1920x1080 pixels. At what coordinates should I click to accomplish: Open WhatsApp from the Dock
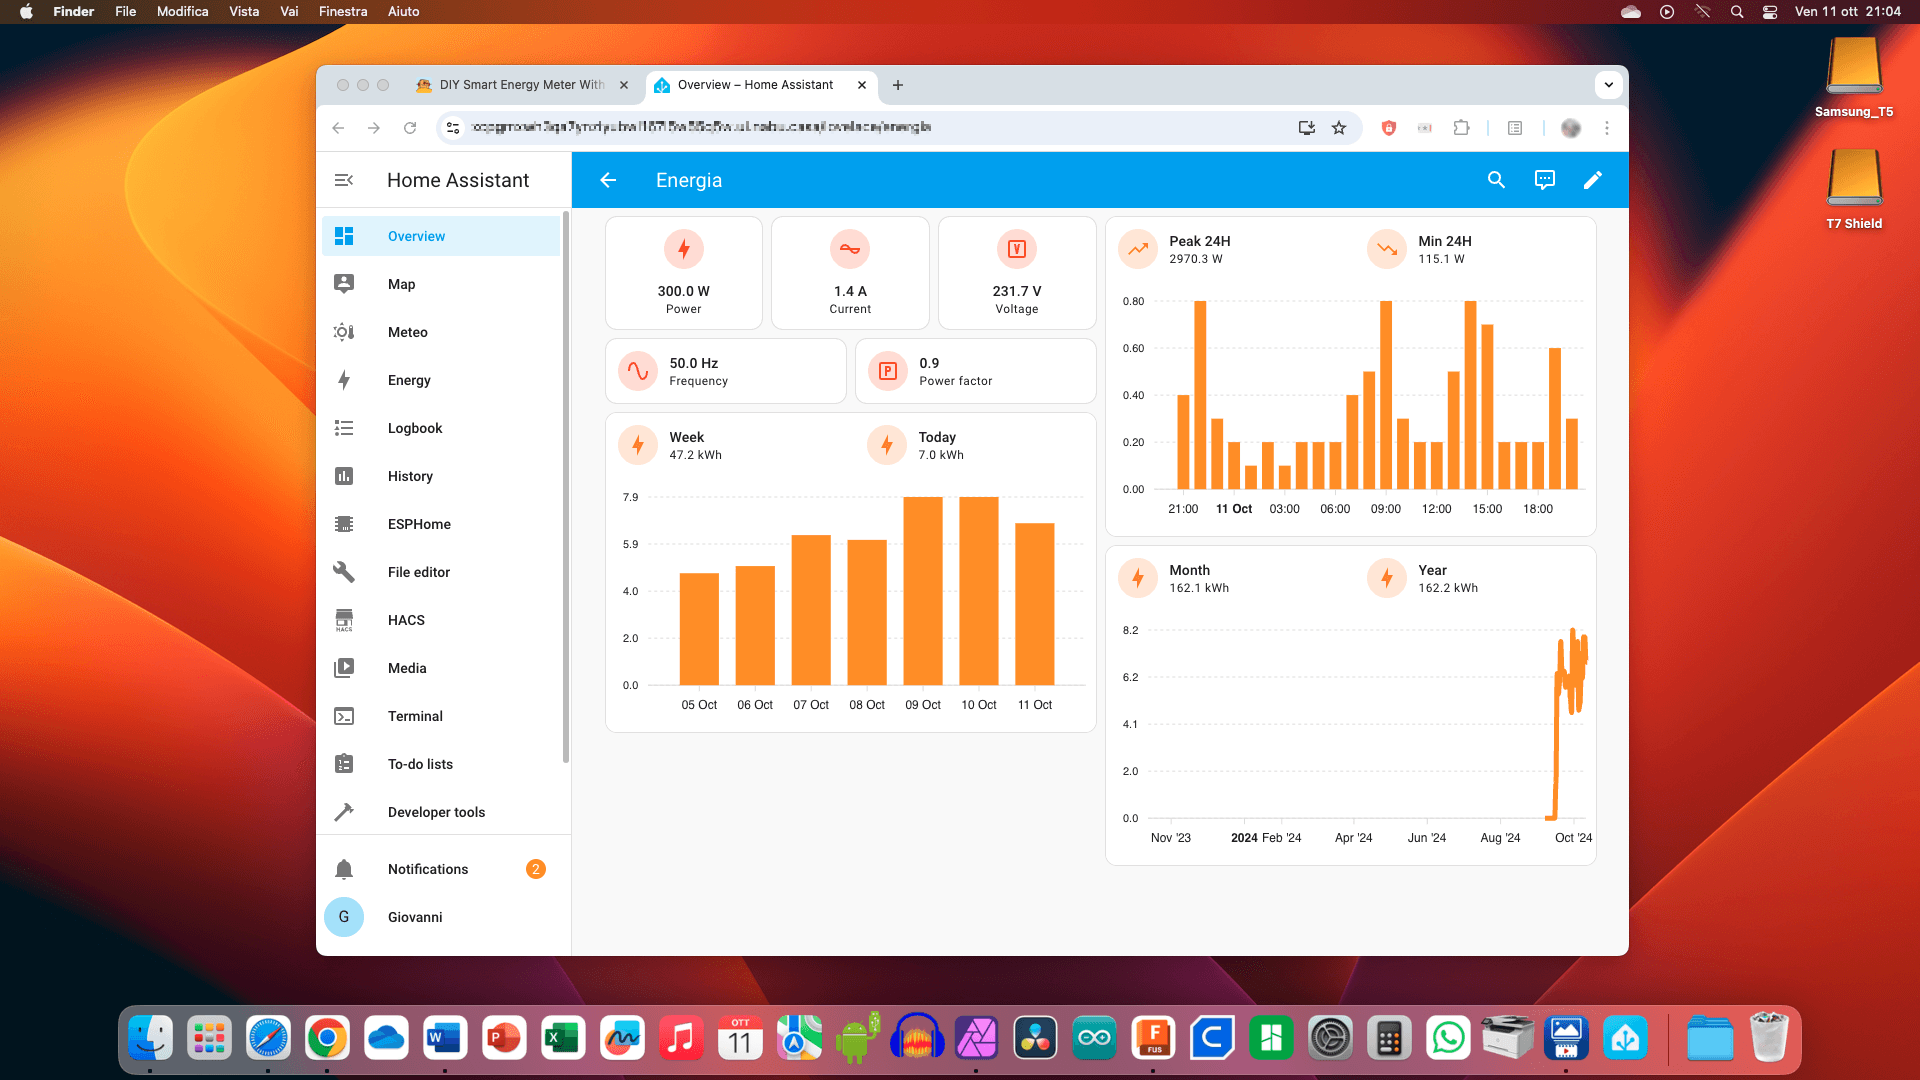[x=1448, y=1038]
